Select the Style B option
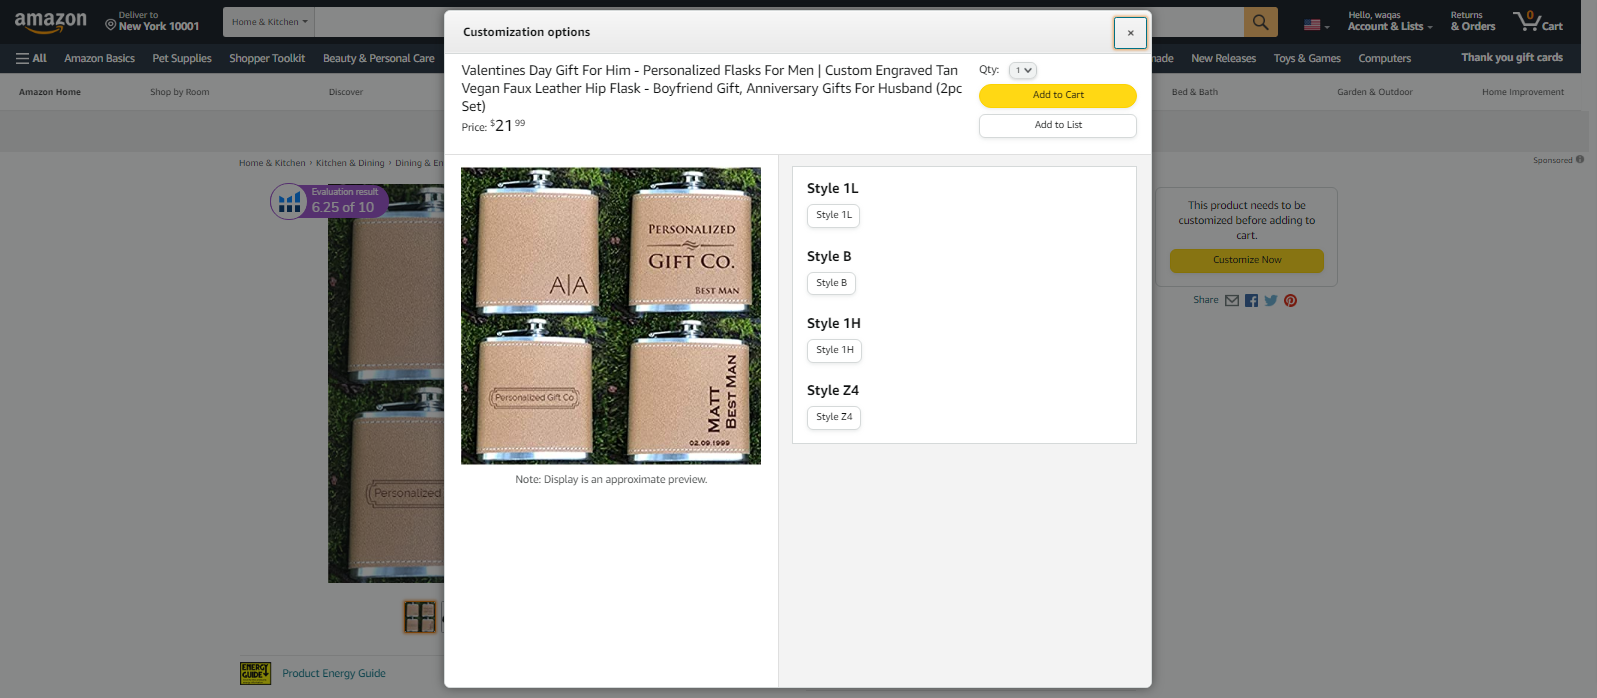 click(x=831, y=283)
